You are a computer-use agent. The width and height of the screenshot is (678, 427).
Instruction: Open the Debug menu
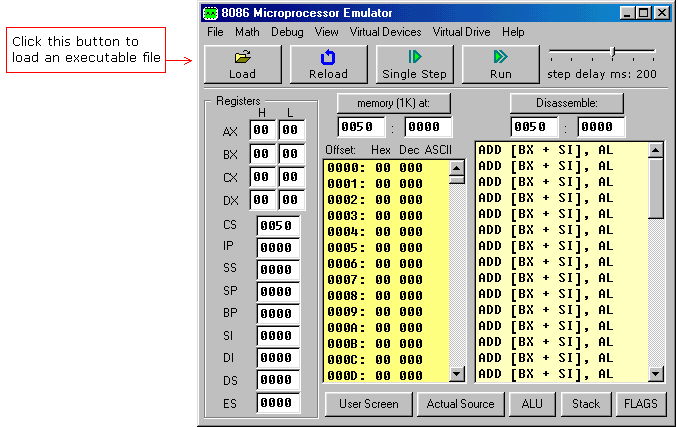tap(287, 32)
